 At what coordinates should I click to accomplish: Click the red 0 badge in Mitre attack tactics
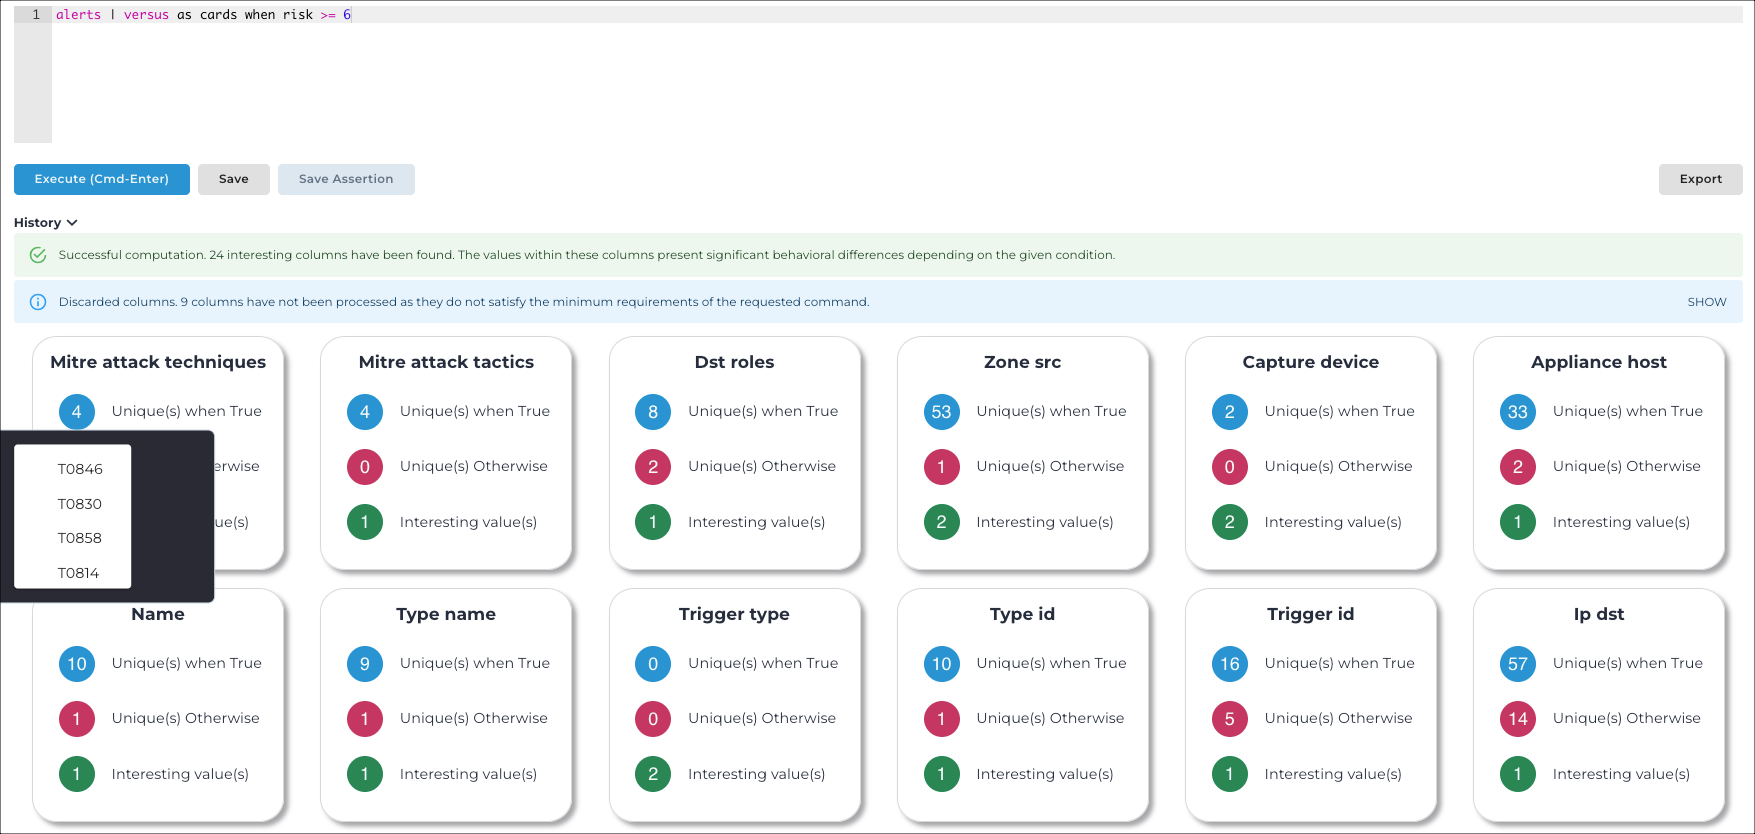click(365, 467)
